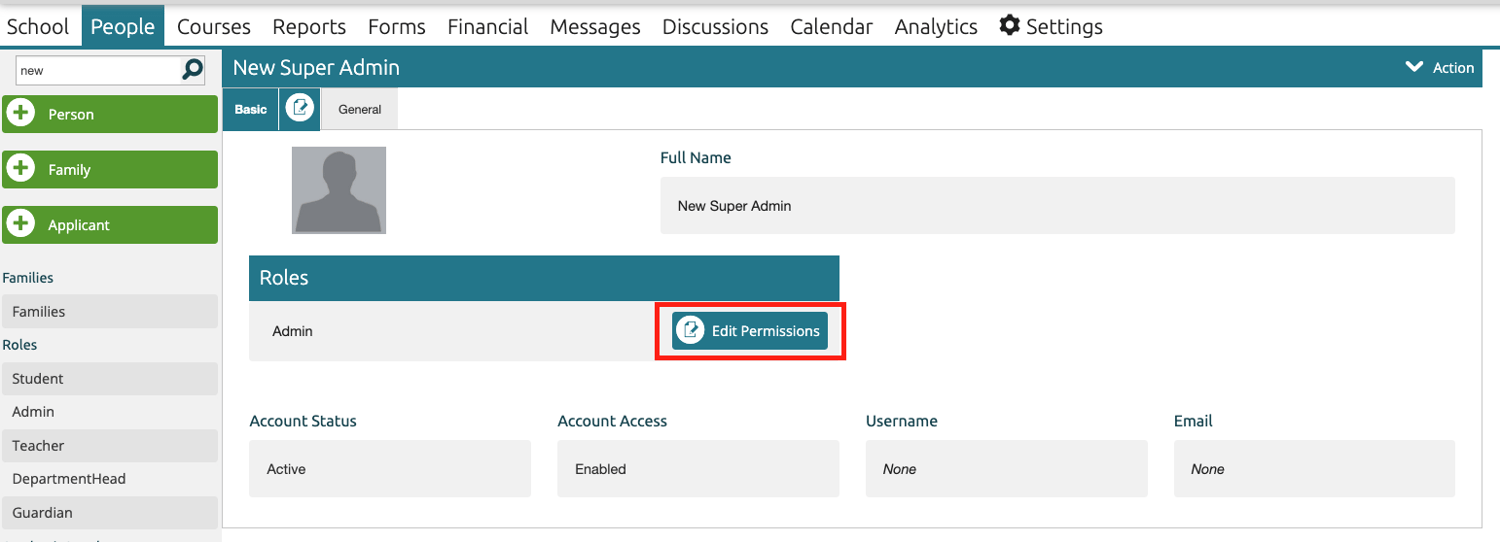Select the Basic tab
The image size is (1500, 542).
[251, 109]
